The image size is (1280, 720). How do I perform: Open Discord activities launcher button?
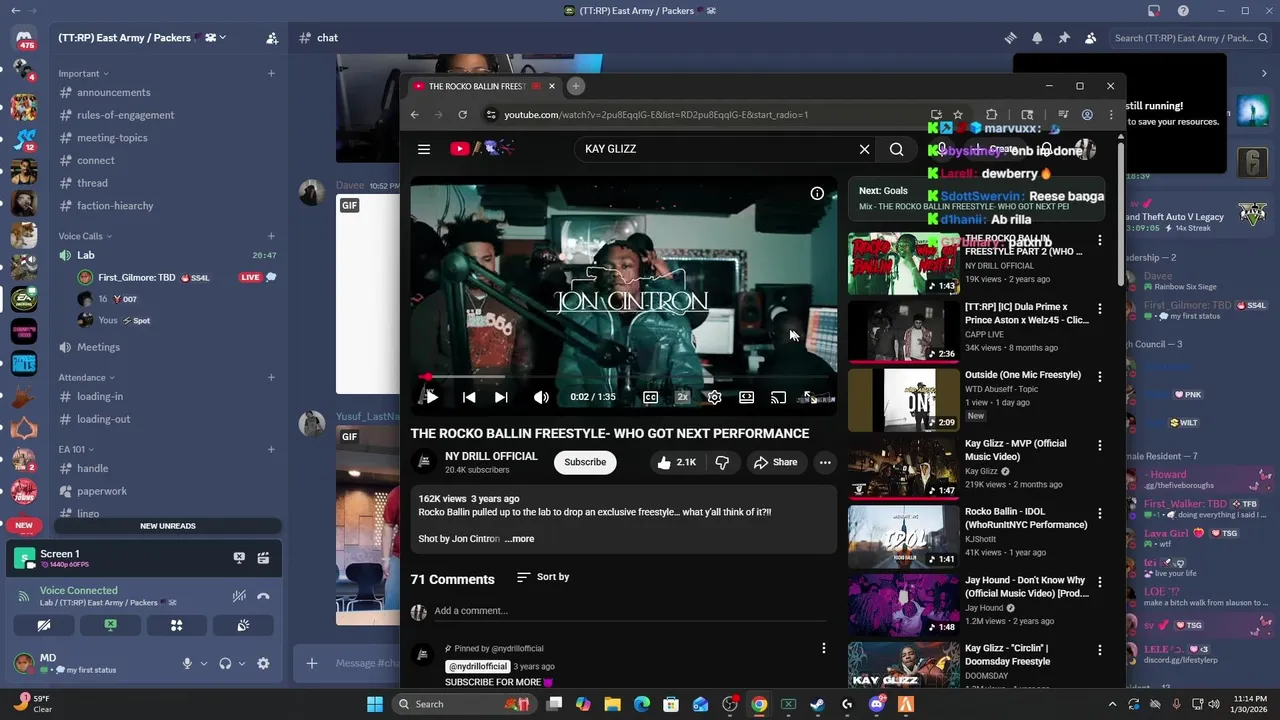176,625
